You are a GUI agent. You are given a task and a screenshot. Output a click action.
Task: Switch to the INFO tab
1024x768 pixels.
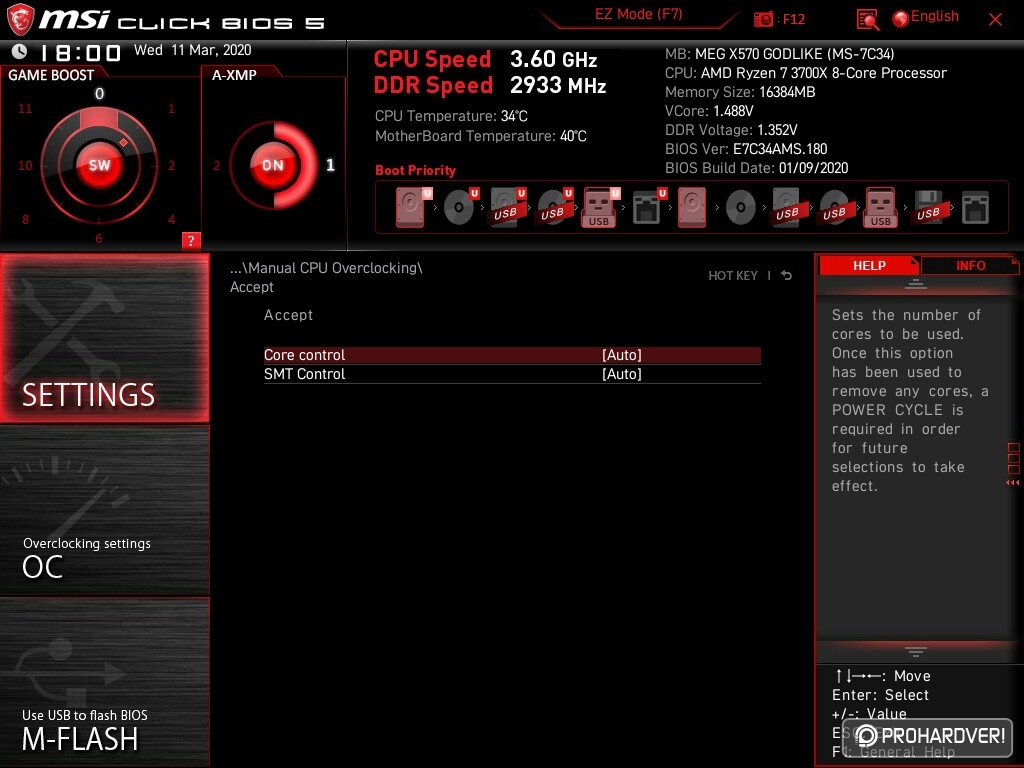tap(970, 265)
